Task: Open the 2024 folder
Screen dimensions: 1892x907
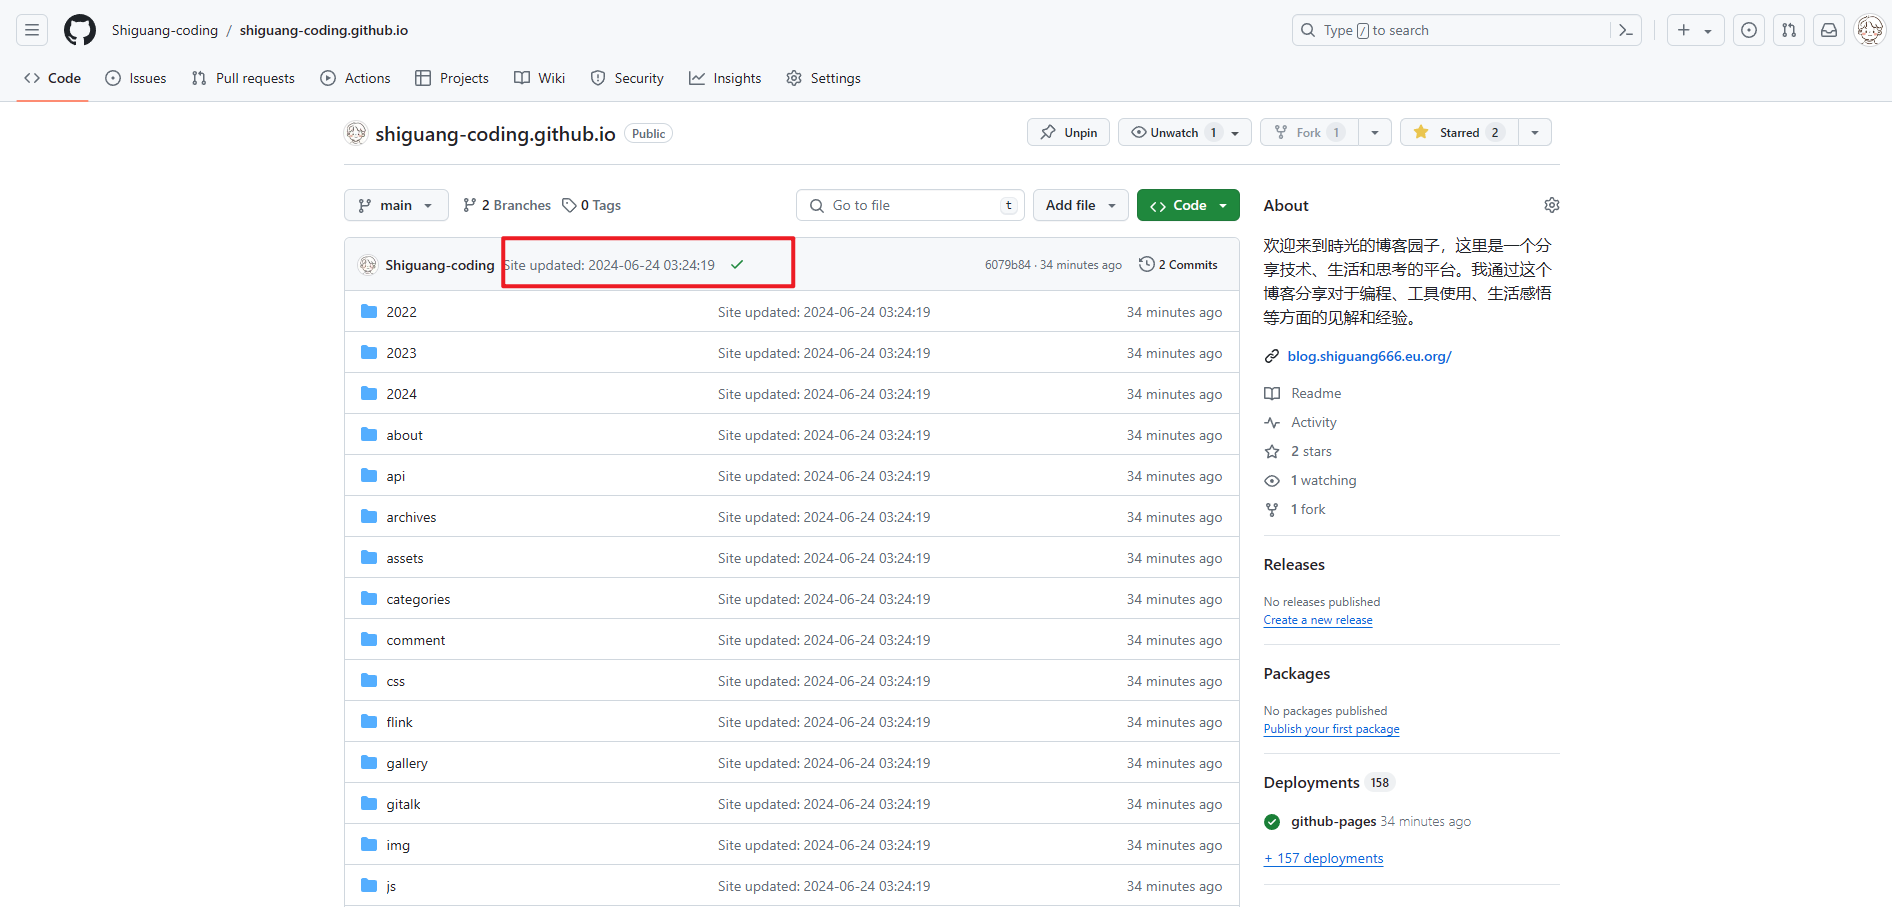Action: 402,394
